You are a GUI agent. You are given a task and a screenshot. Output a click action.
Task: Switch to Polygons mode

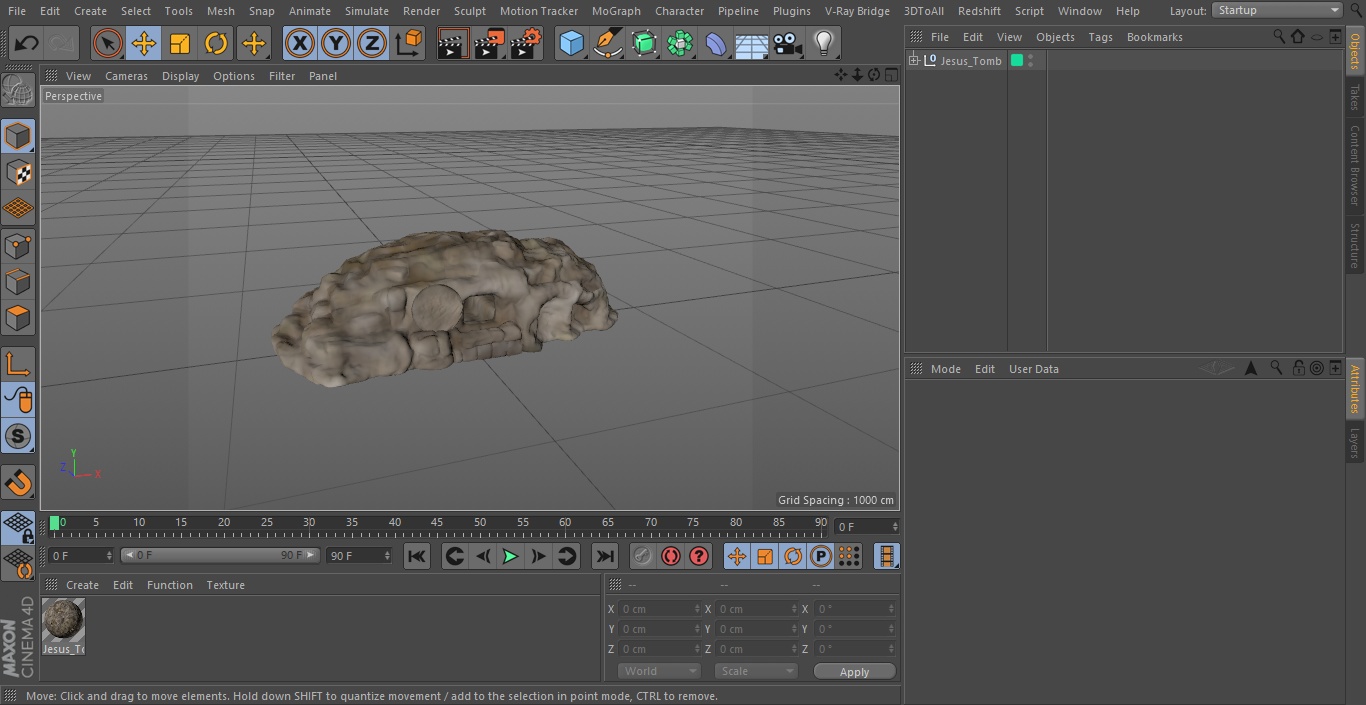tap(18, 318)
